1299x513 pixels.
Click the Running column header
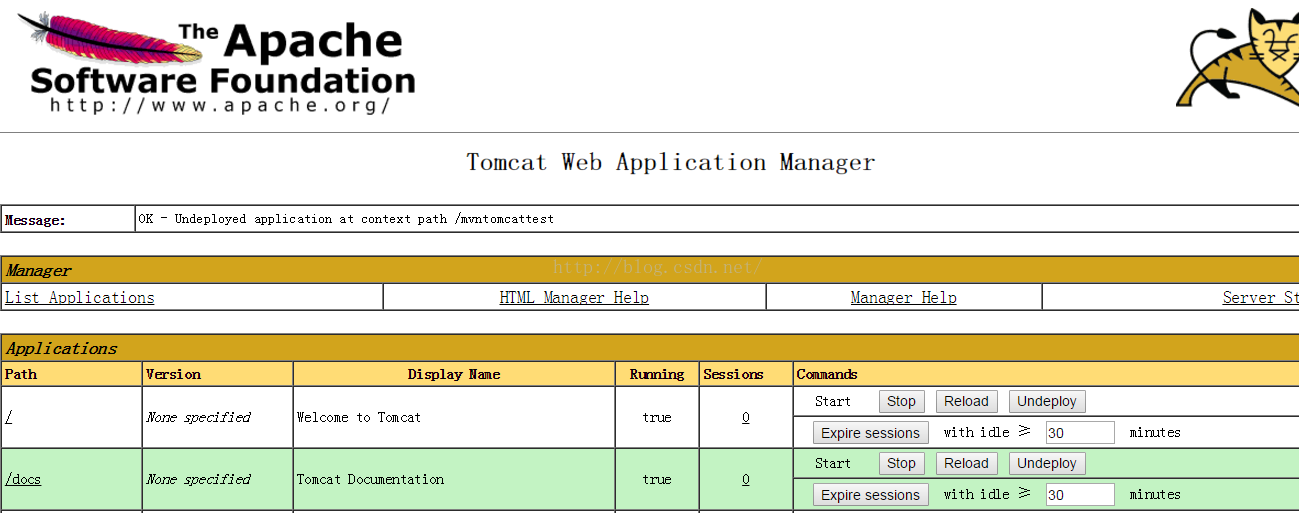click(657, 374)
